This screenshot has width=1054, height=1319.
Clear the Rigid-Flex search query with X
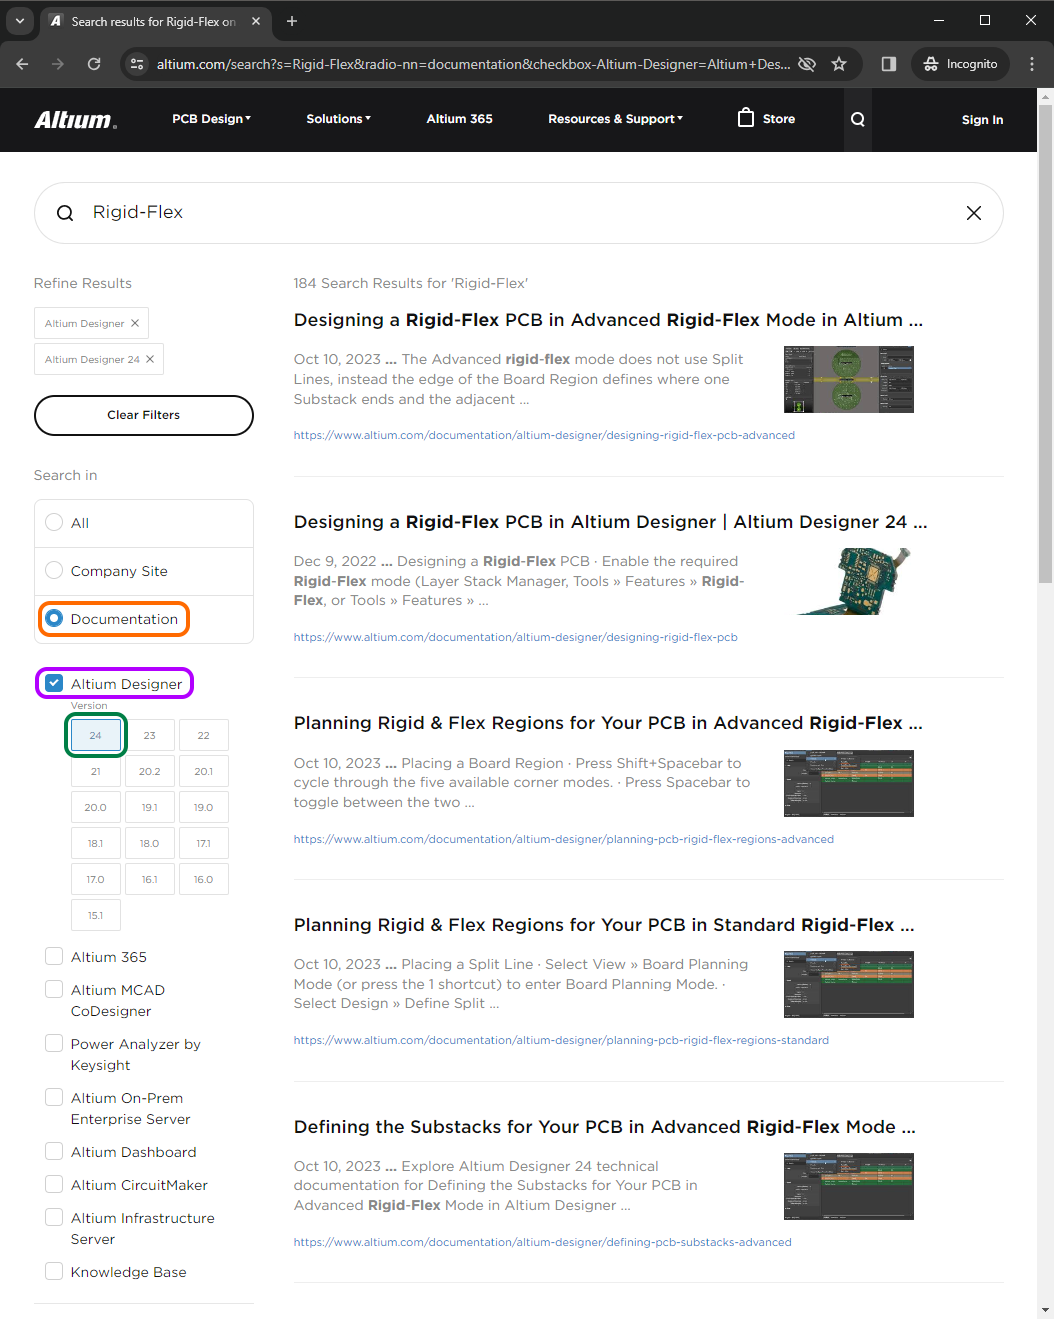coord(974,213)
